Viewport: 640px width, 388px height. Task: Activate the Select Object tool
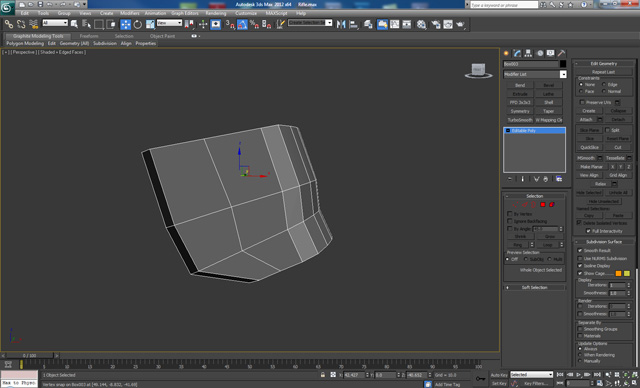coord(74,24)
